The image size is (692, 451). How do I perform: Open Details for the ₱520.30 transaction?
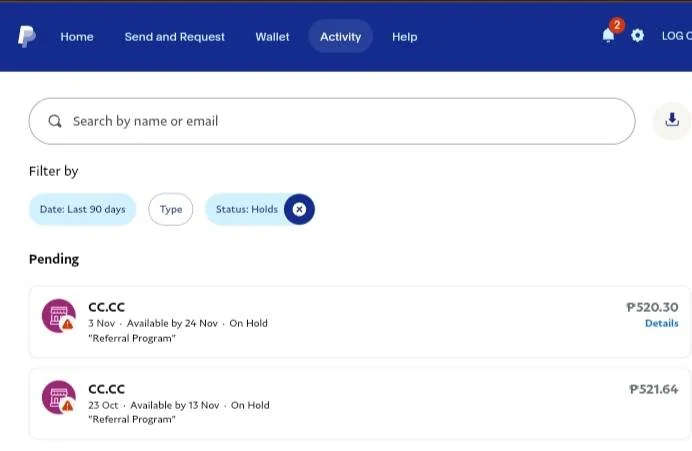(662, 323)
